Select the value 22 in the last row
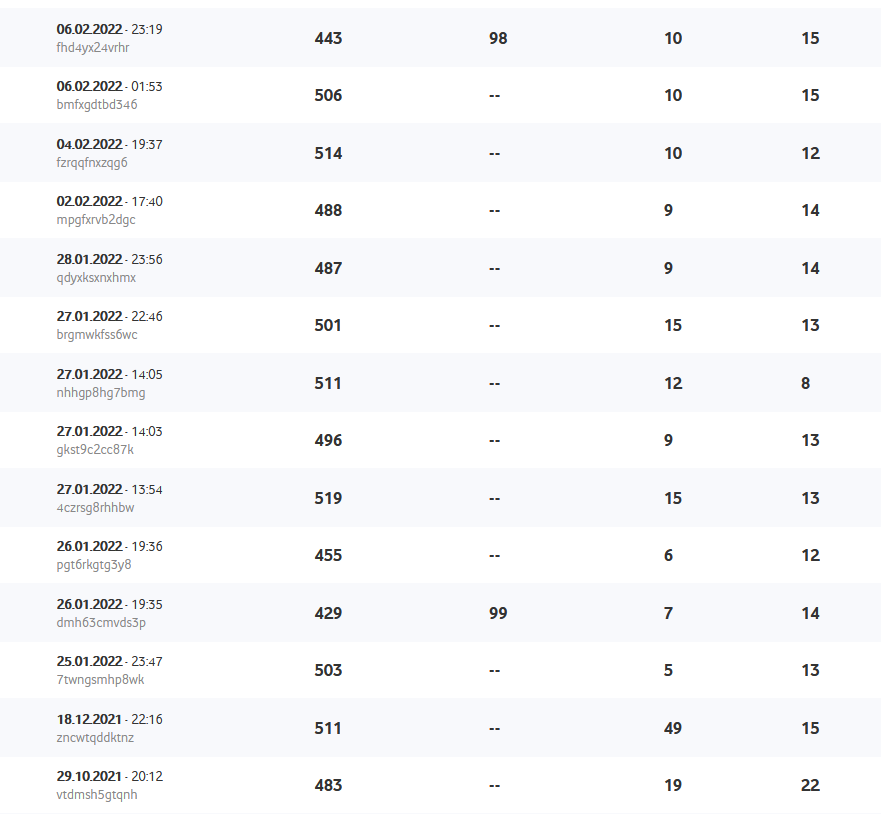Image resolution: width=881 pixels, height=814 pixels. point(810,785)
